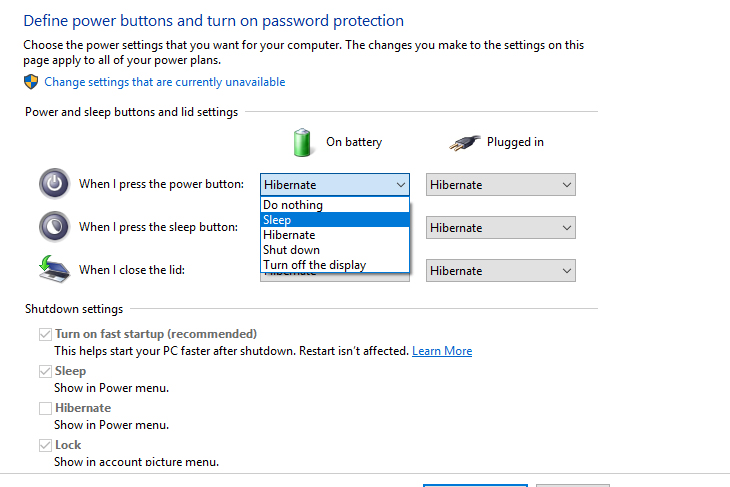Screen dimensions: 730x487
Task: Open the Learn More link
Action: (442, 351)
